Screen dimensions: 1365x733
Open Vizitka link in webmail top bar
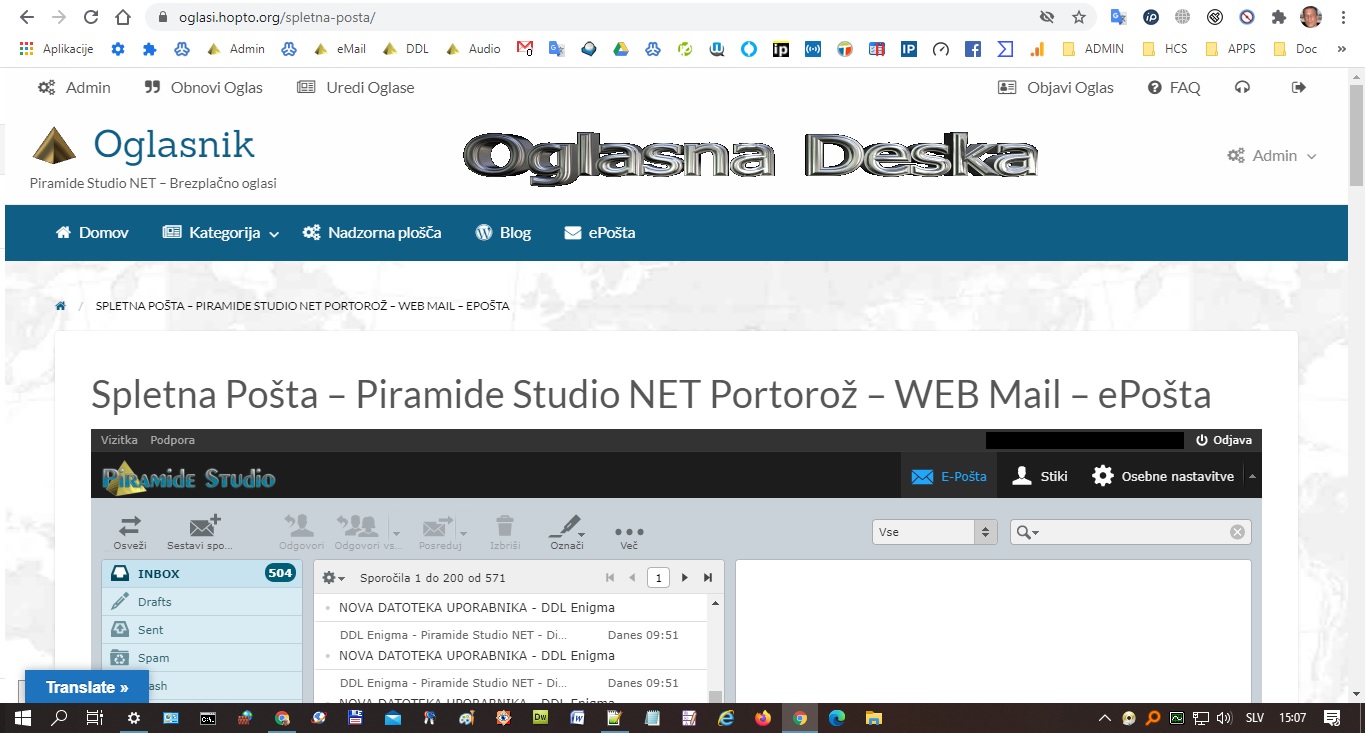pyautogui.click(x=119, y=440)
